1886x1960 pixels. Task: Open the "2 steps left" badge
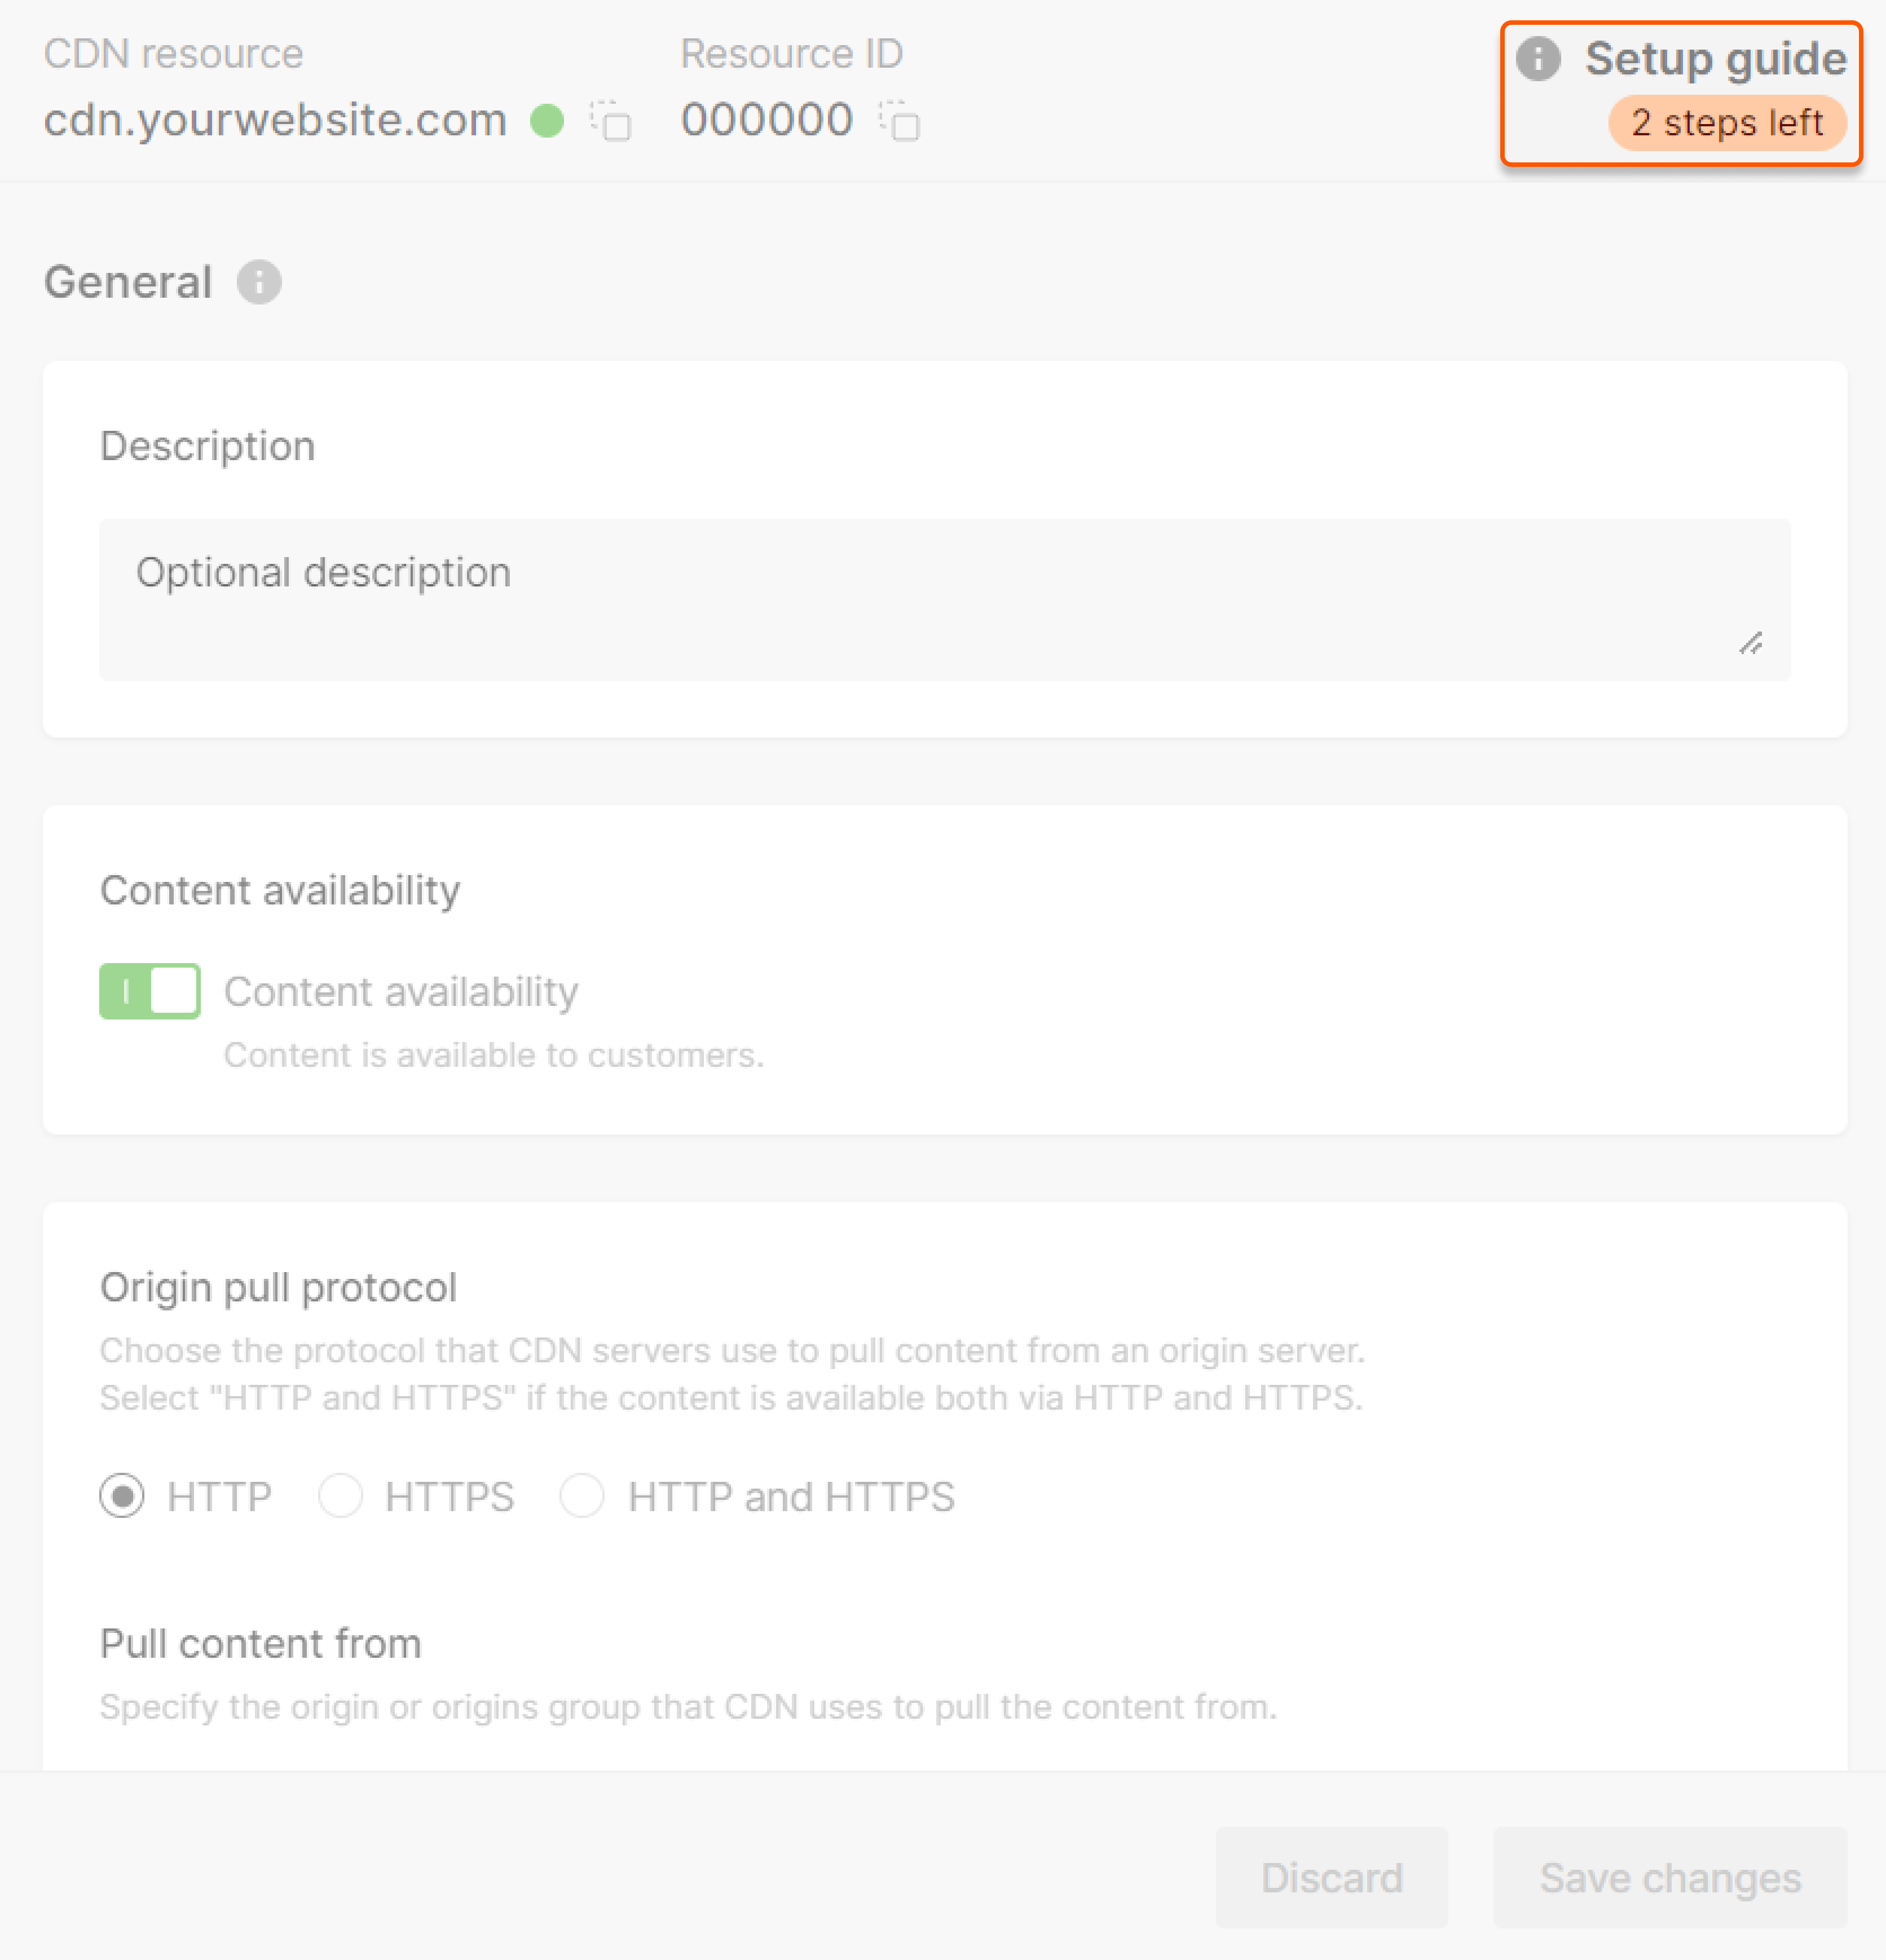1727,123
